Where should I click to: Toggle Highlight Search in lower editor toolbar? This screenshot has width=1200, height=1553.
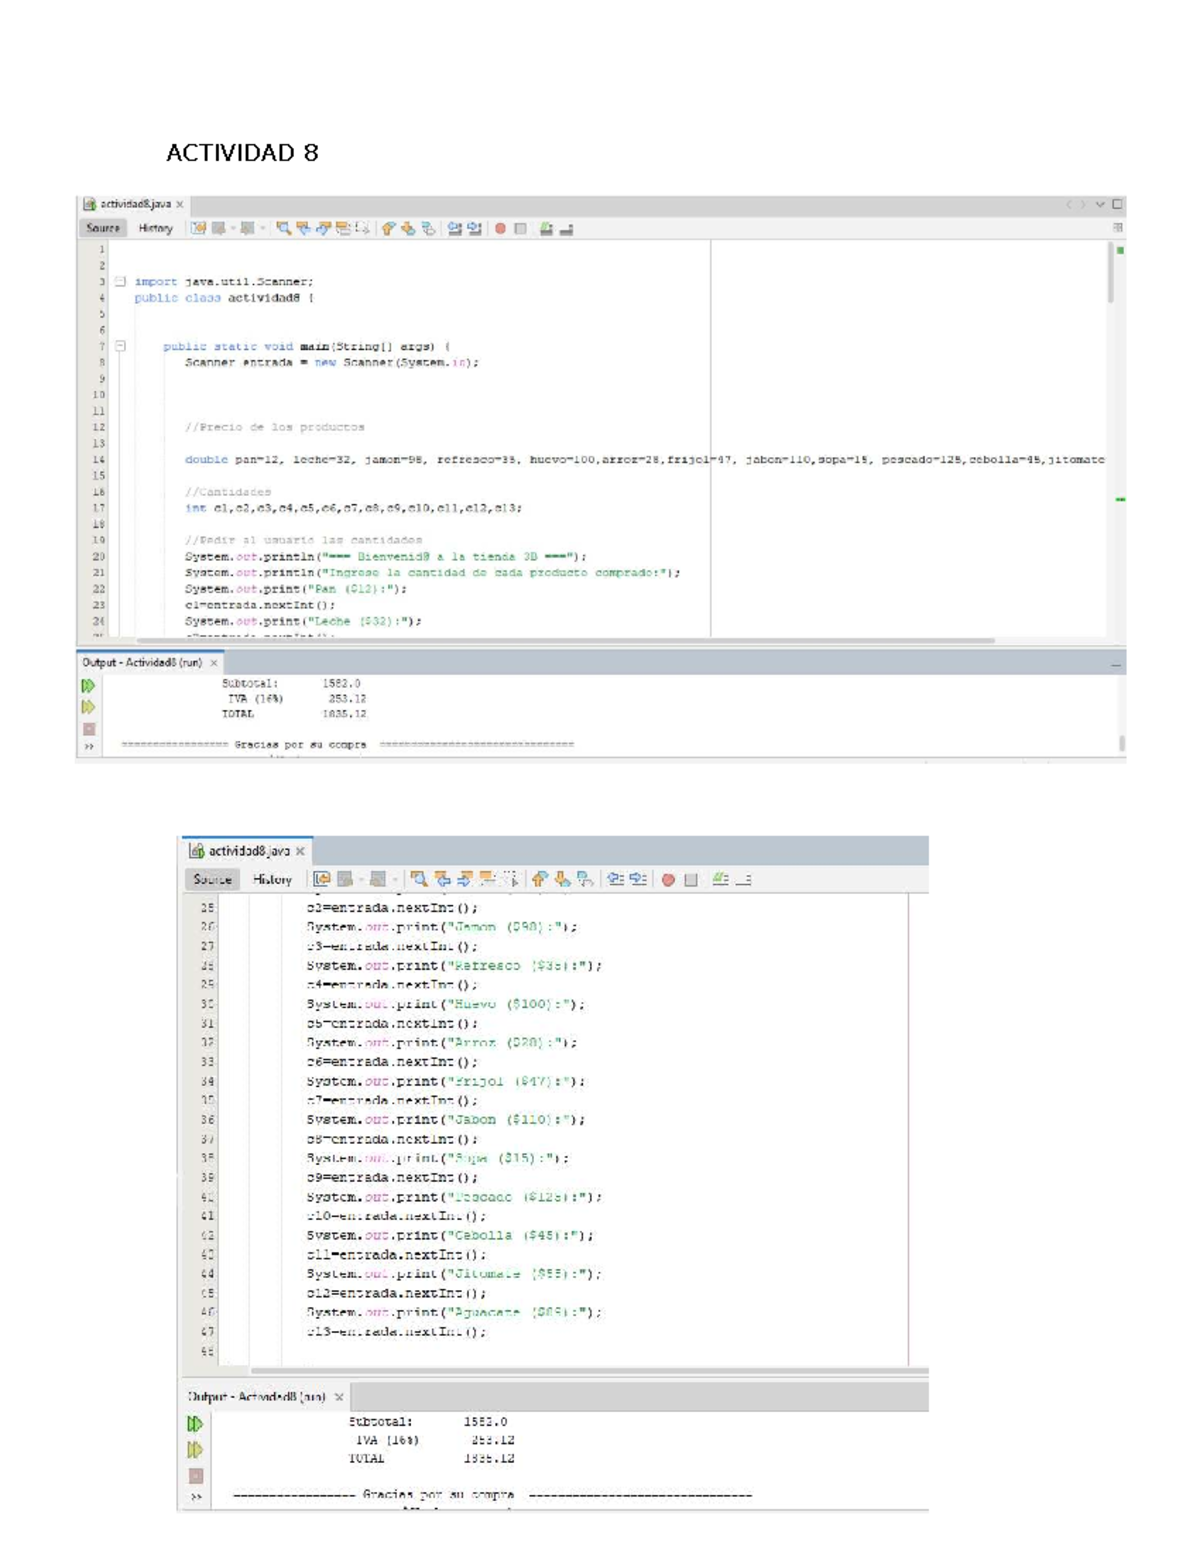coord(488,879)
